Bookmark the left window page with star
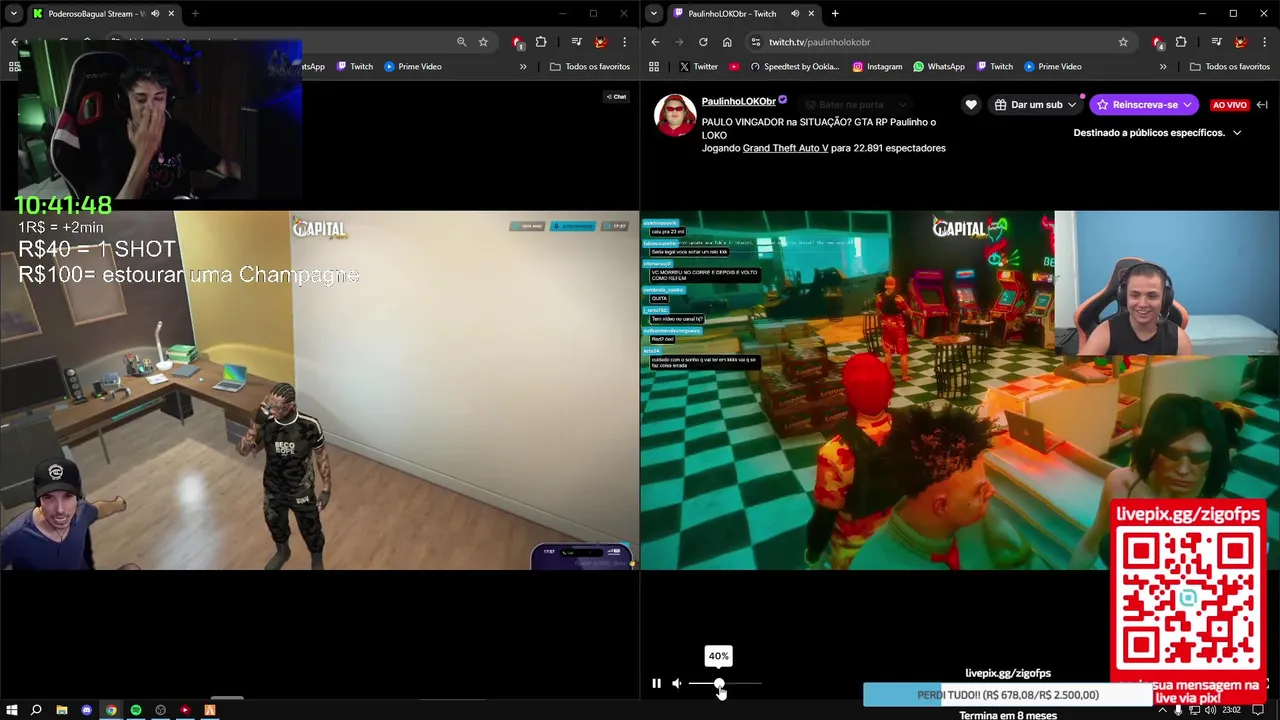The image size is (1280, 720). (483, 42)
